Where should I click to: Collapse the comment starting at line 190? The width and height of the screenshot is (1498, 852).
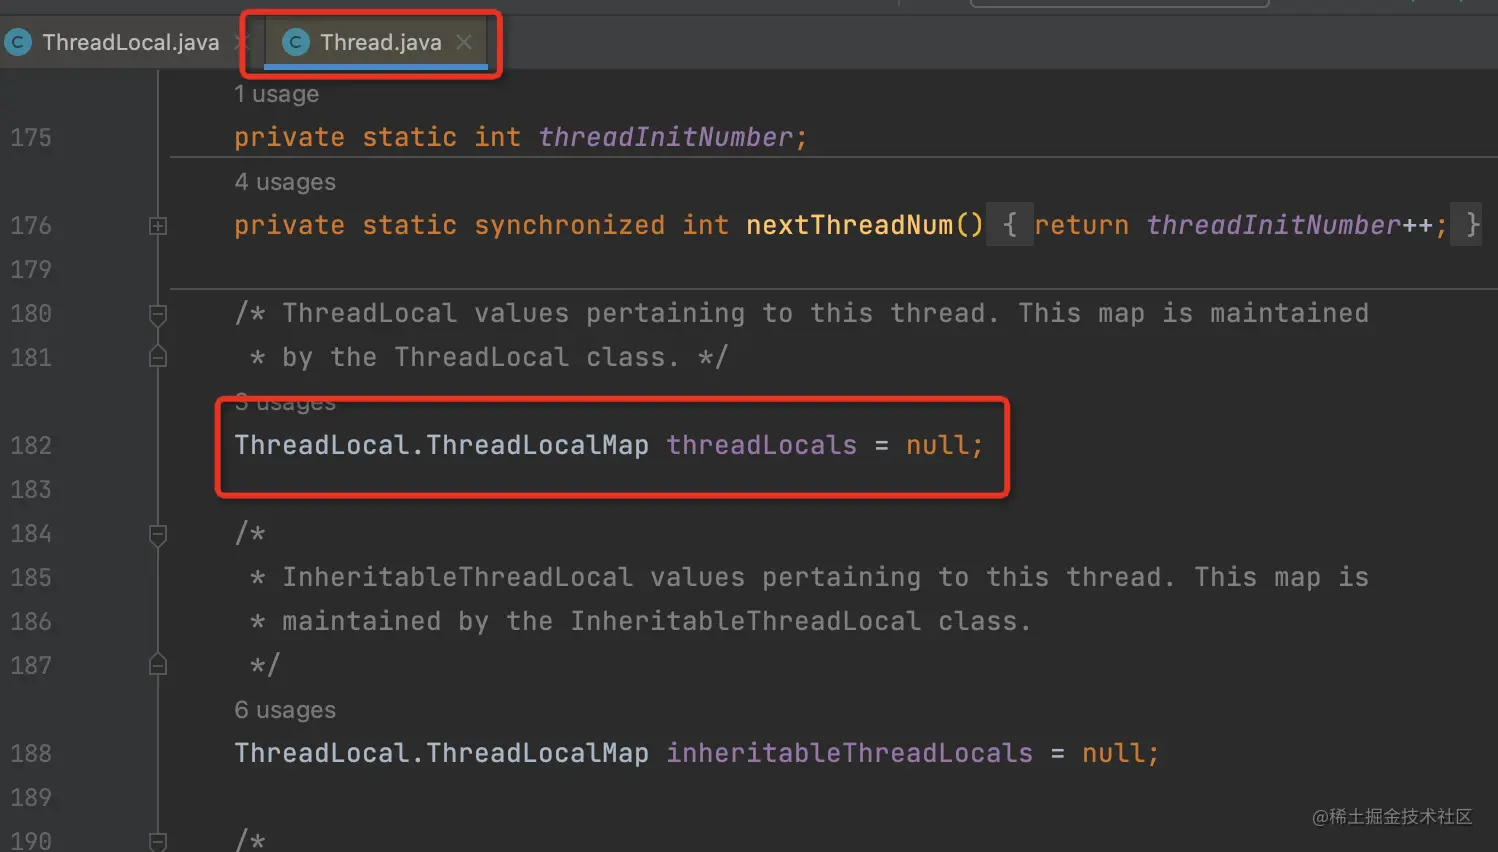158,841
